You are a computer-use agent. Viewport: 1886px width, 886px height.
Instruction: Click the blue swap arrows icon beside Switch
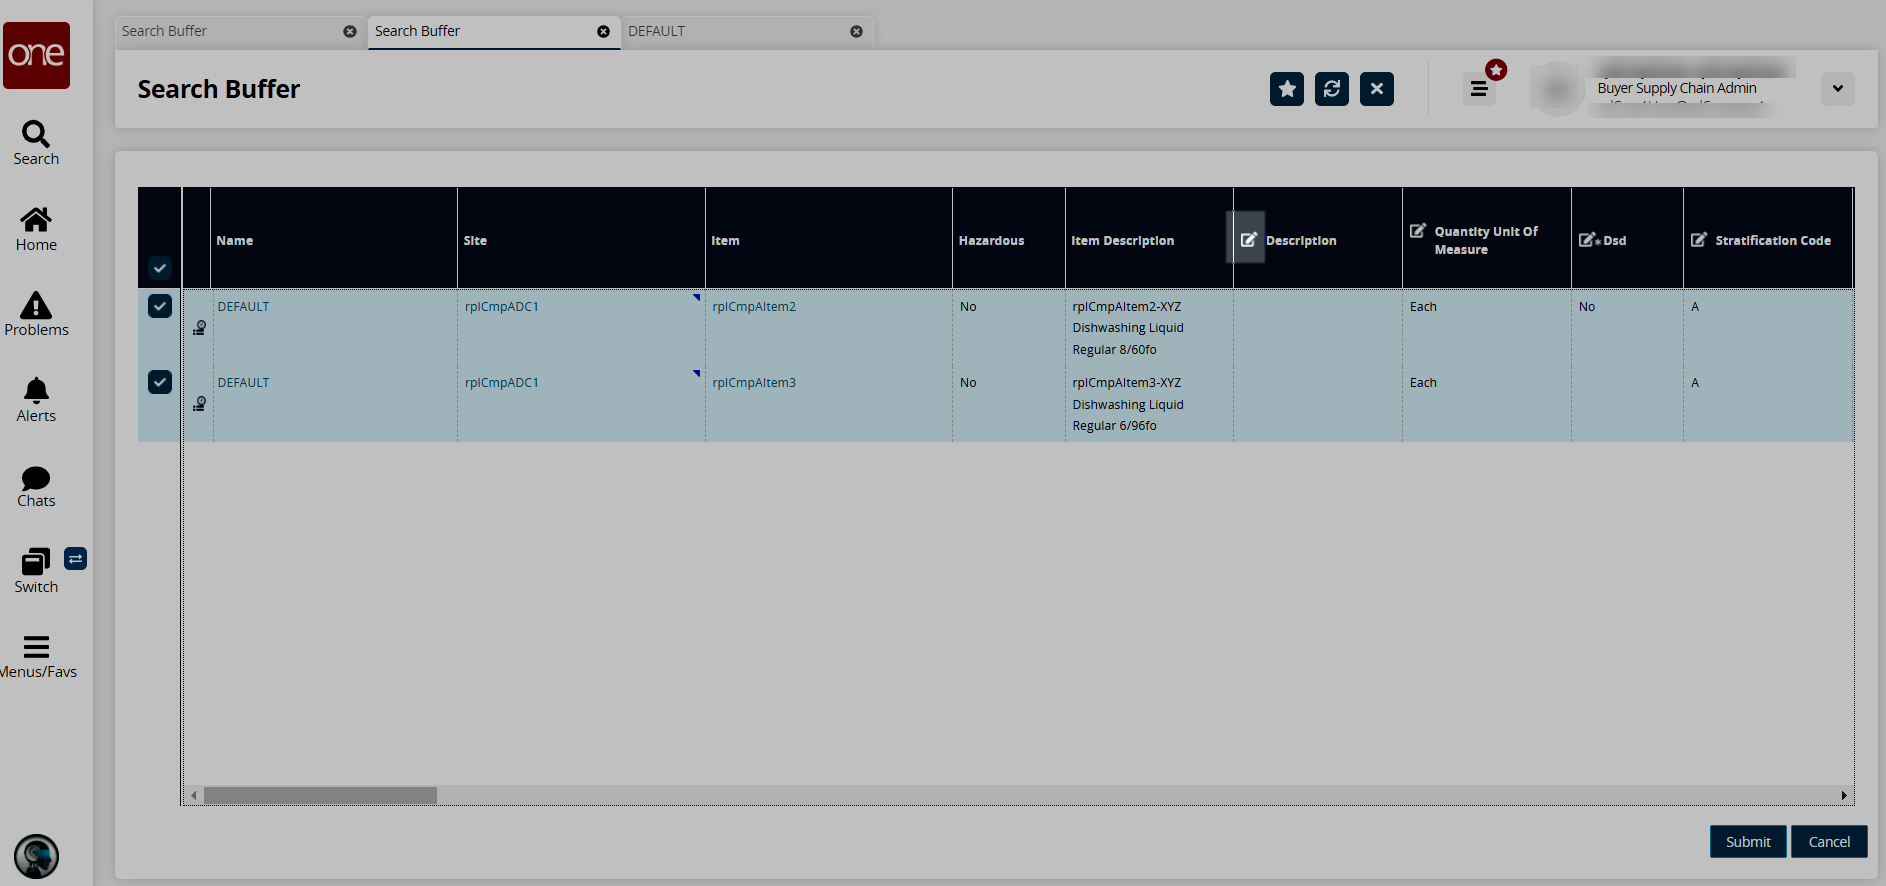click(x=76, y=558)
